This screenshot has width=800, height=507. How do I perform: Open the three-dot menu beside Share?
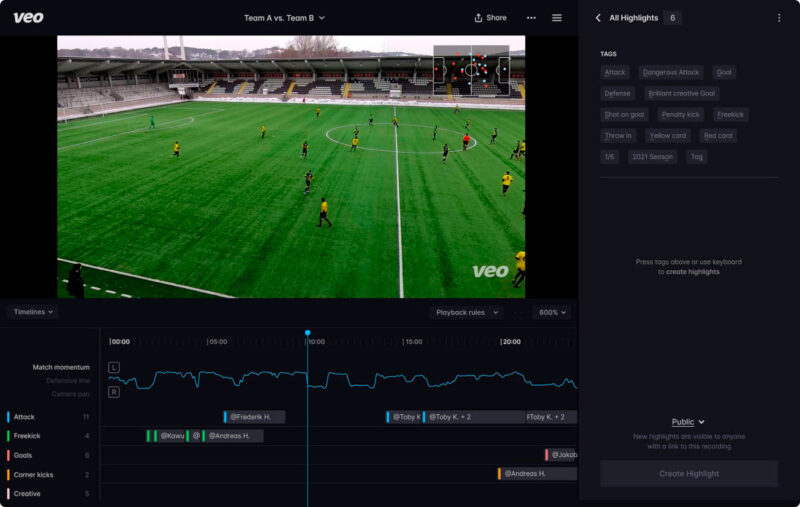tap(531, 18)
